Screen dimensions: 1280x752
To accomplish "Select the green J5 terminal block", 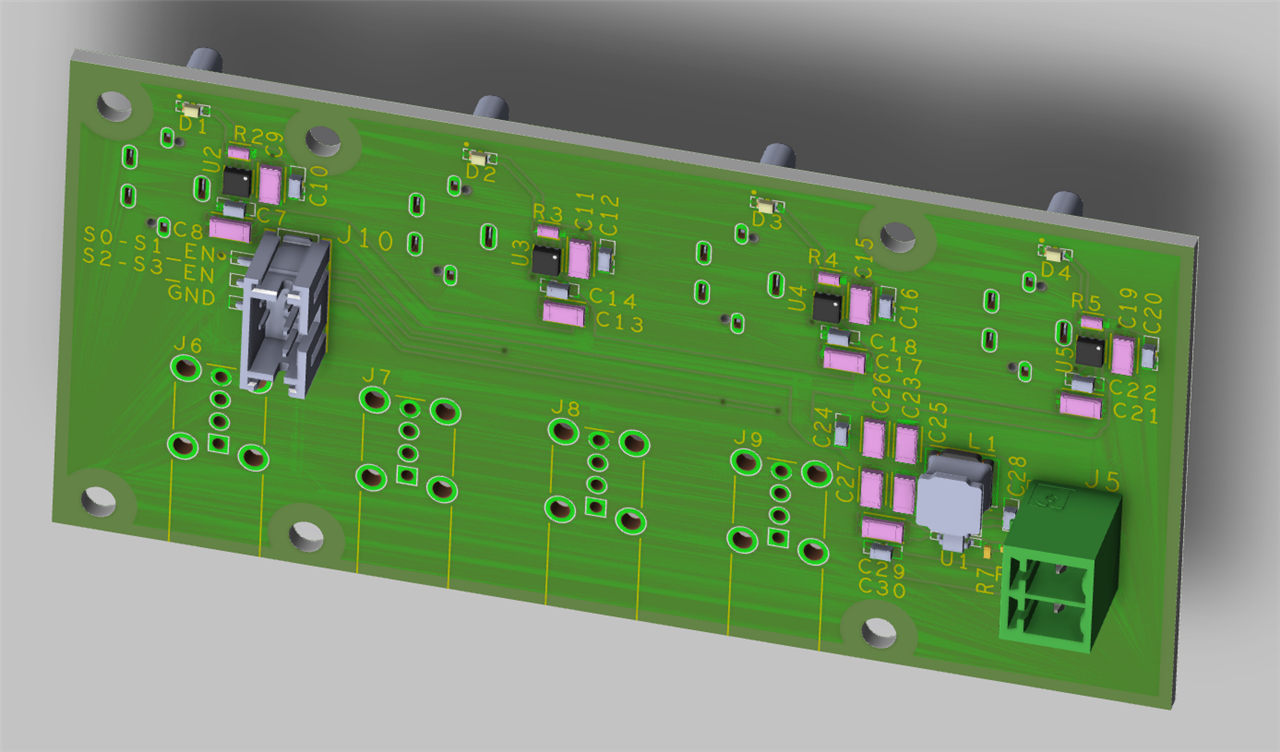I will [x=1060, y=567].
